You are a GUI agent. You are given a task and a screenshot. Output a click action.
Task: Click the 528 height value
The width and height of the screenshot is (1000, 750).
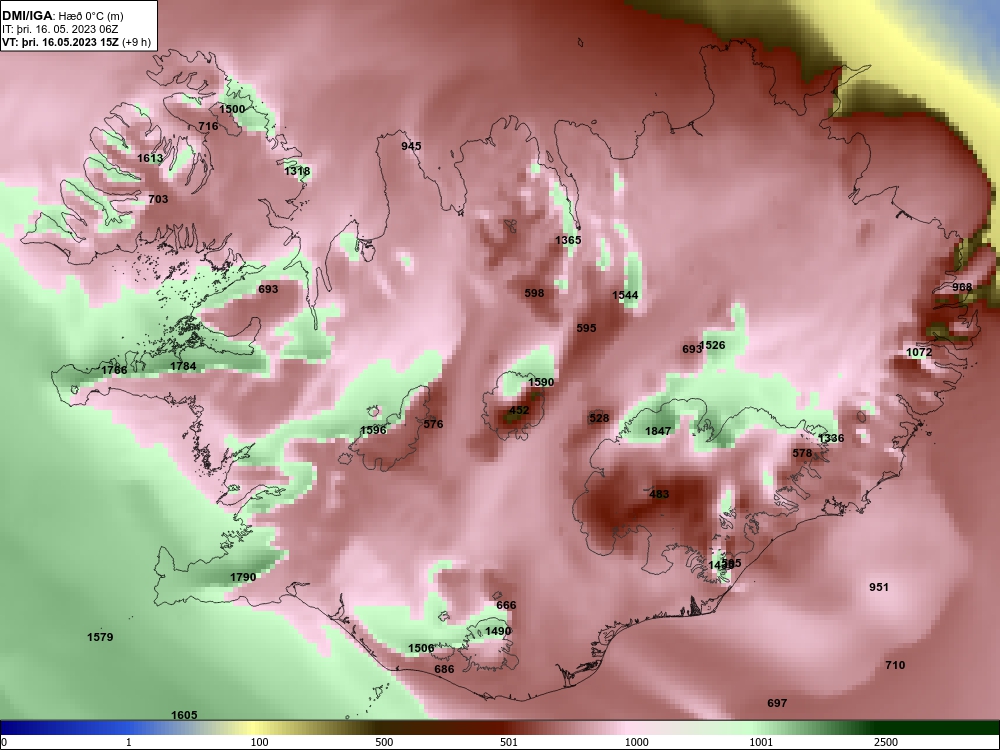pos(599,418)
